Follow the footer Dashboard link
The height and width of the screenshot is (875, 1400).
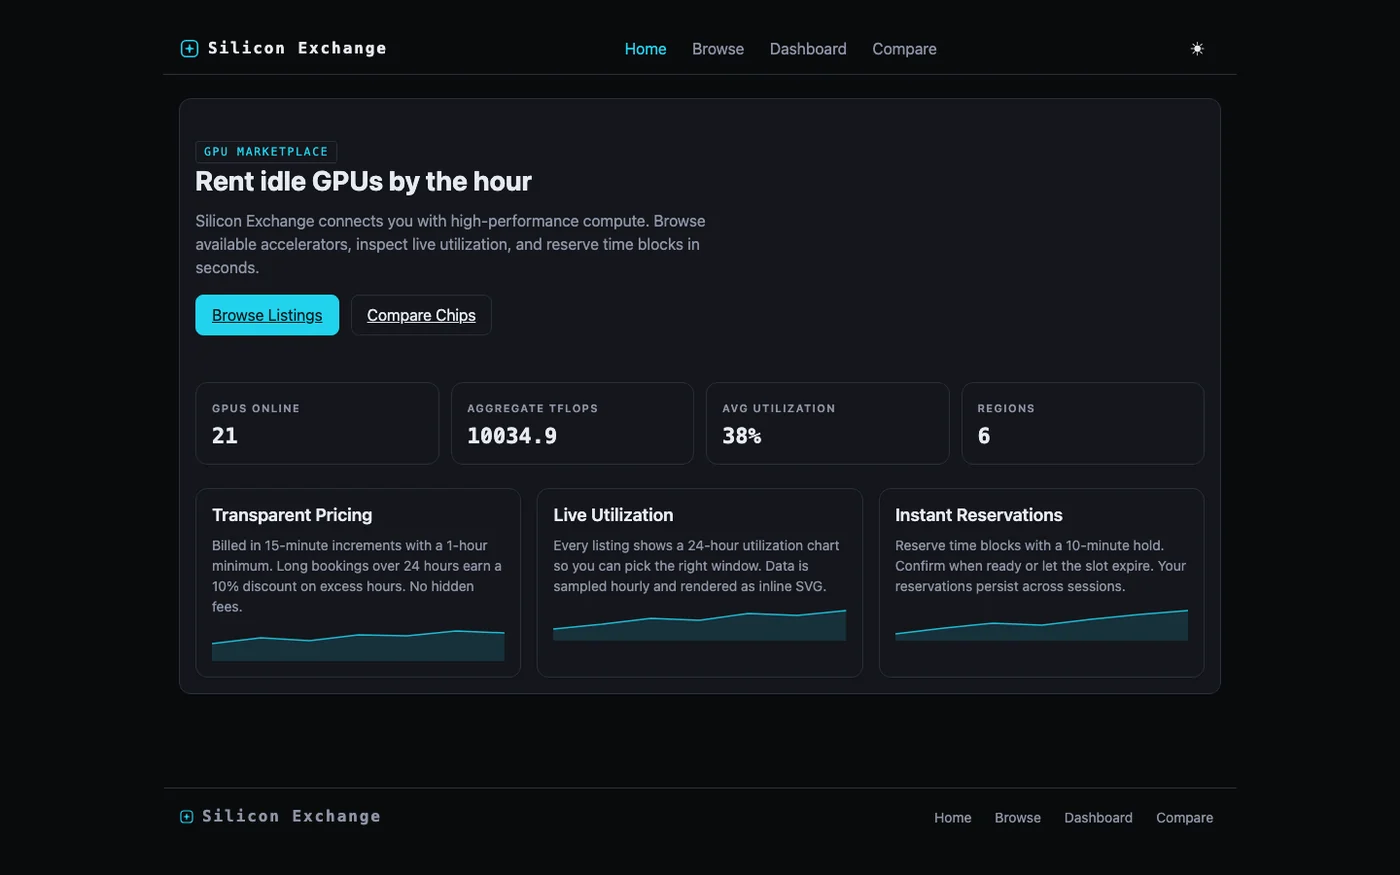point(1098,818)
